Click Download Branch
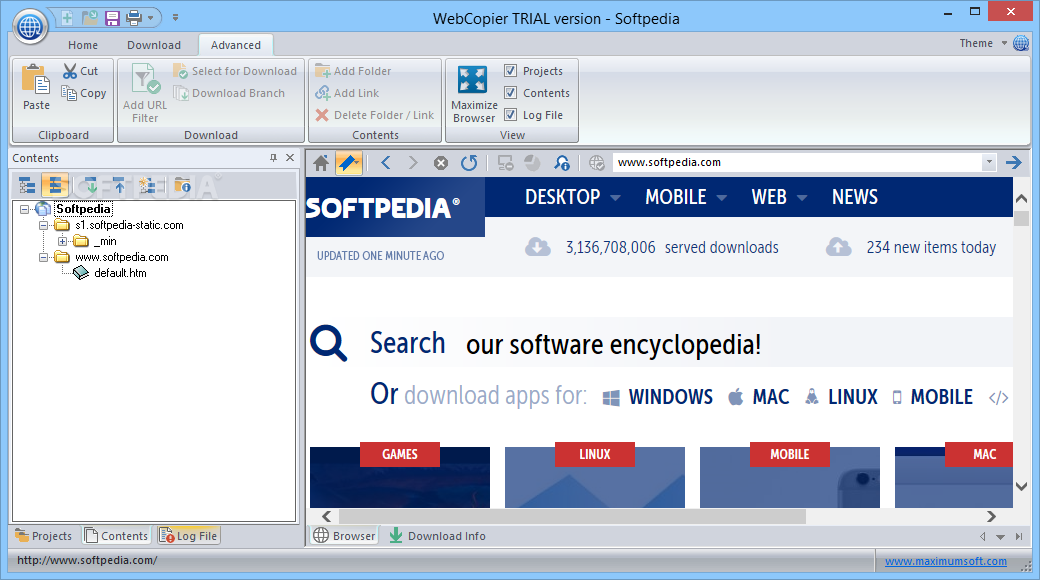1040x580 pixels. (x=229, y=94)
